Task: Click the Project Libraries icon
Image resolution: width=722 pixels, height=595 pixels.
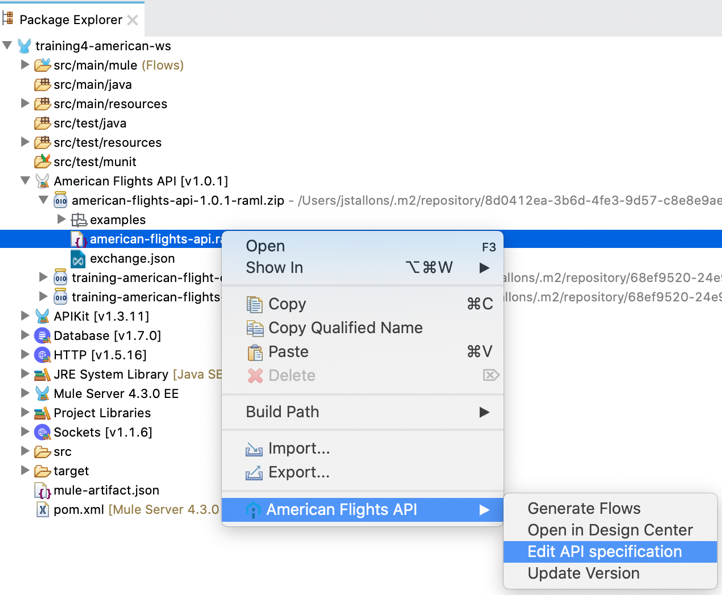Action: tap(42, 413)
